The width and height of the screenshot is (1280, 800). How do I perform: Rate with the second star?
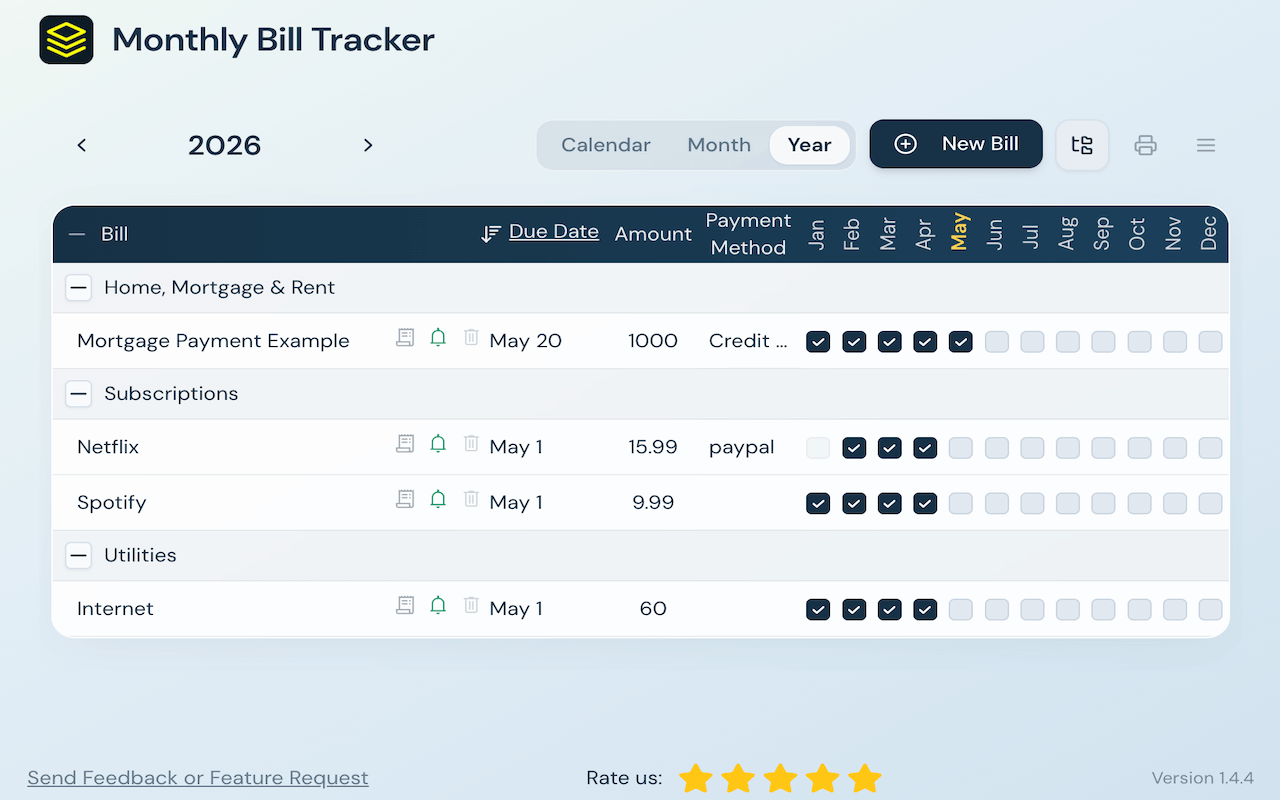tap(738, 778)
